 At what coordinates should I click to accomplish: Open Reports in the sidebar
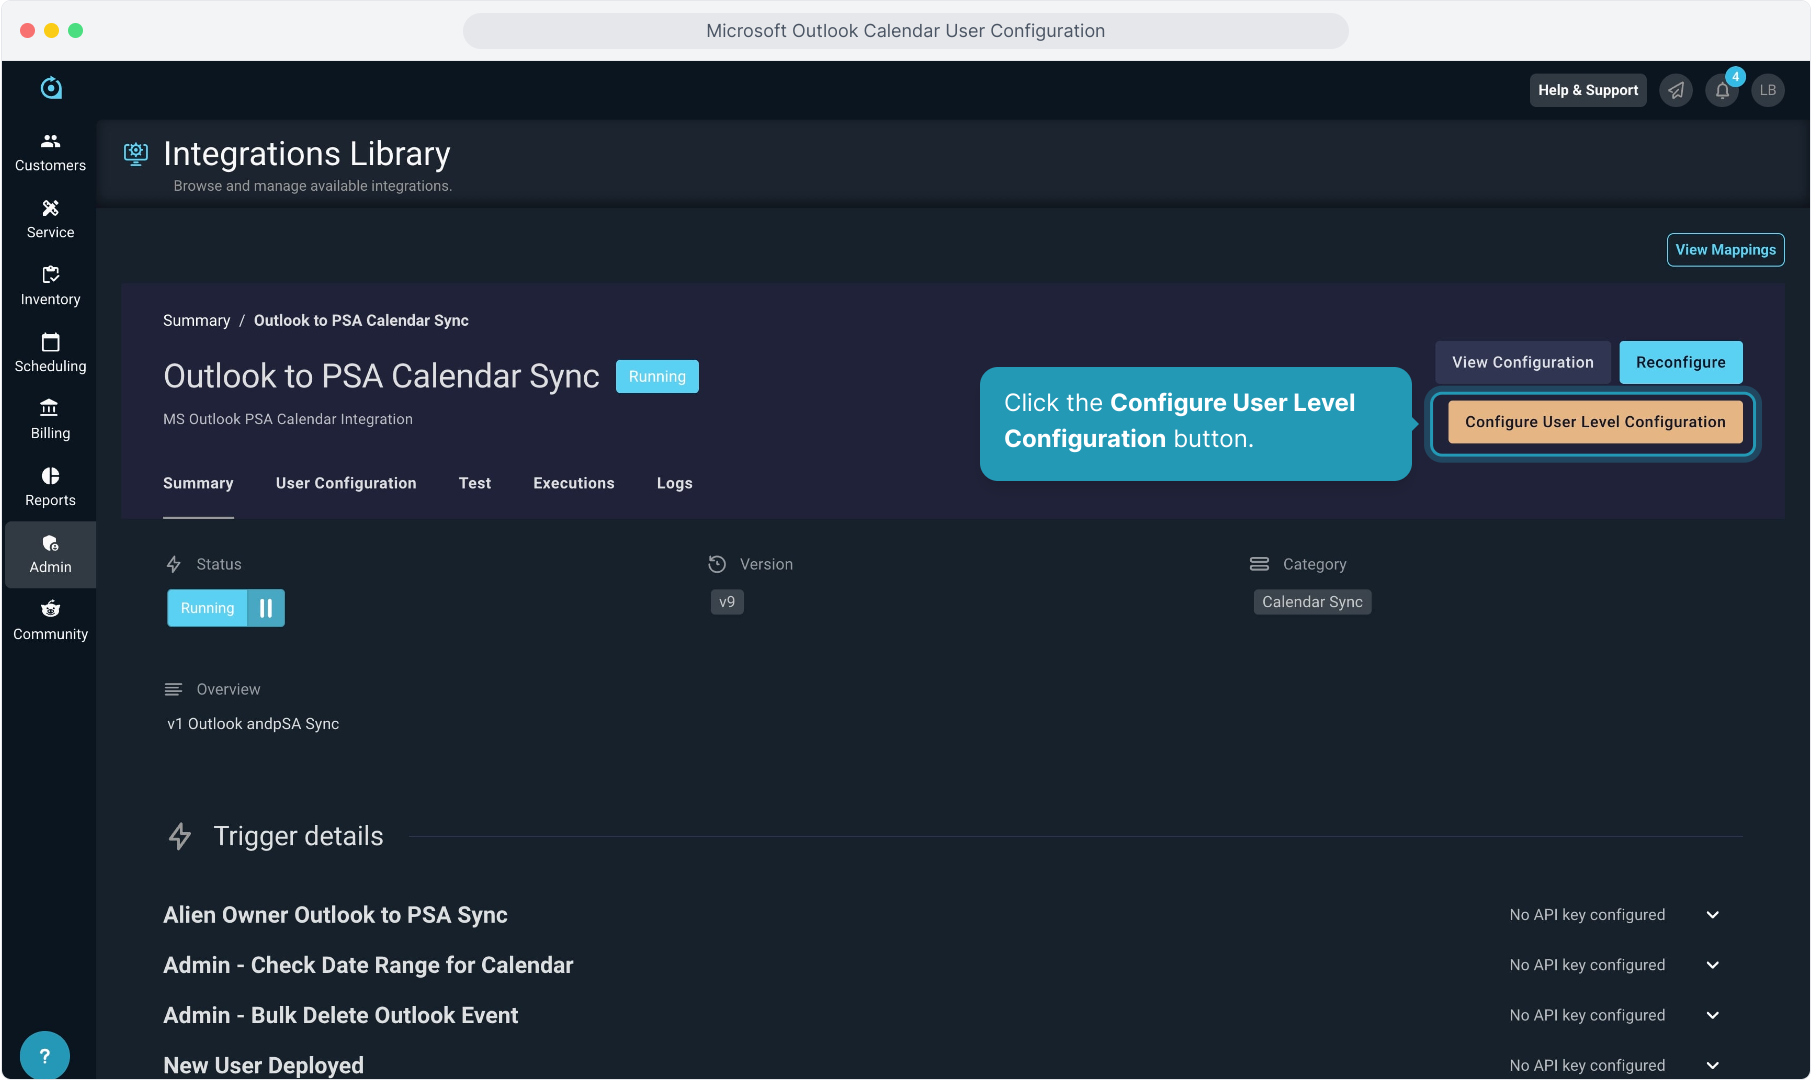[50, 487]
